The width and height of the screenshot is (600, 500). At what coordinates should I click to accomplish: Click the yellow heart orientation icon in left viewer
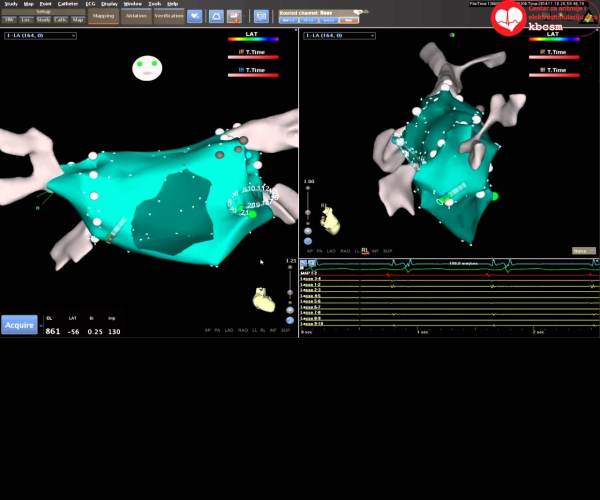[264, 300]
